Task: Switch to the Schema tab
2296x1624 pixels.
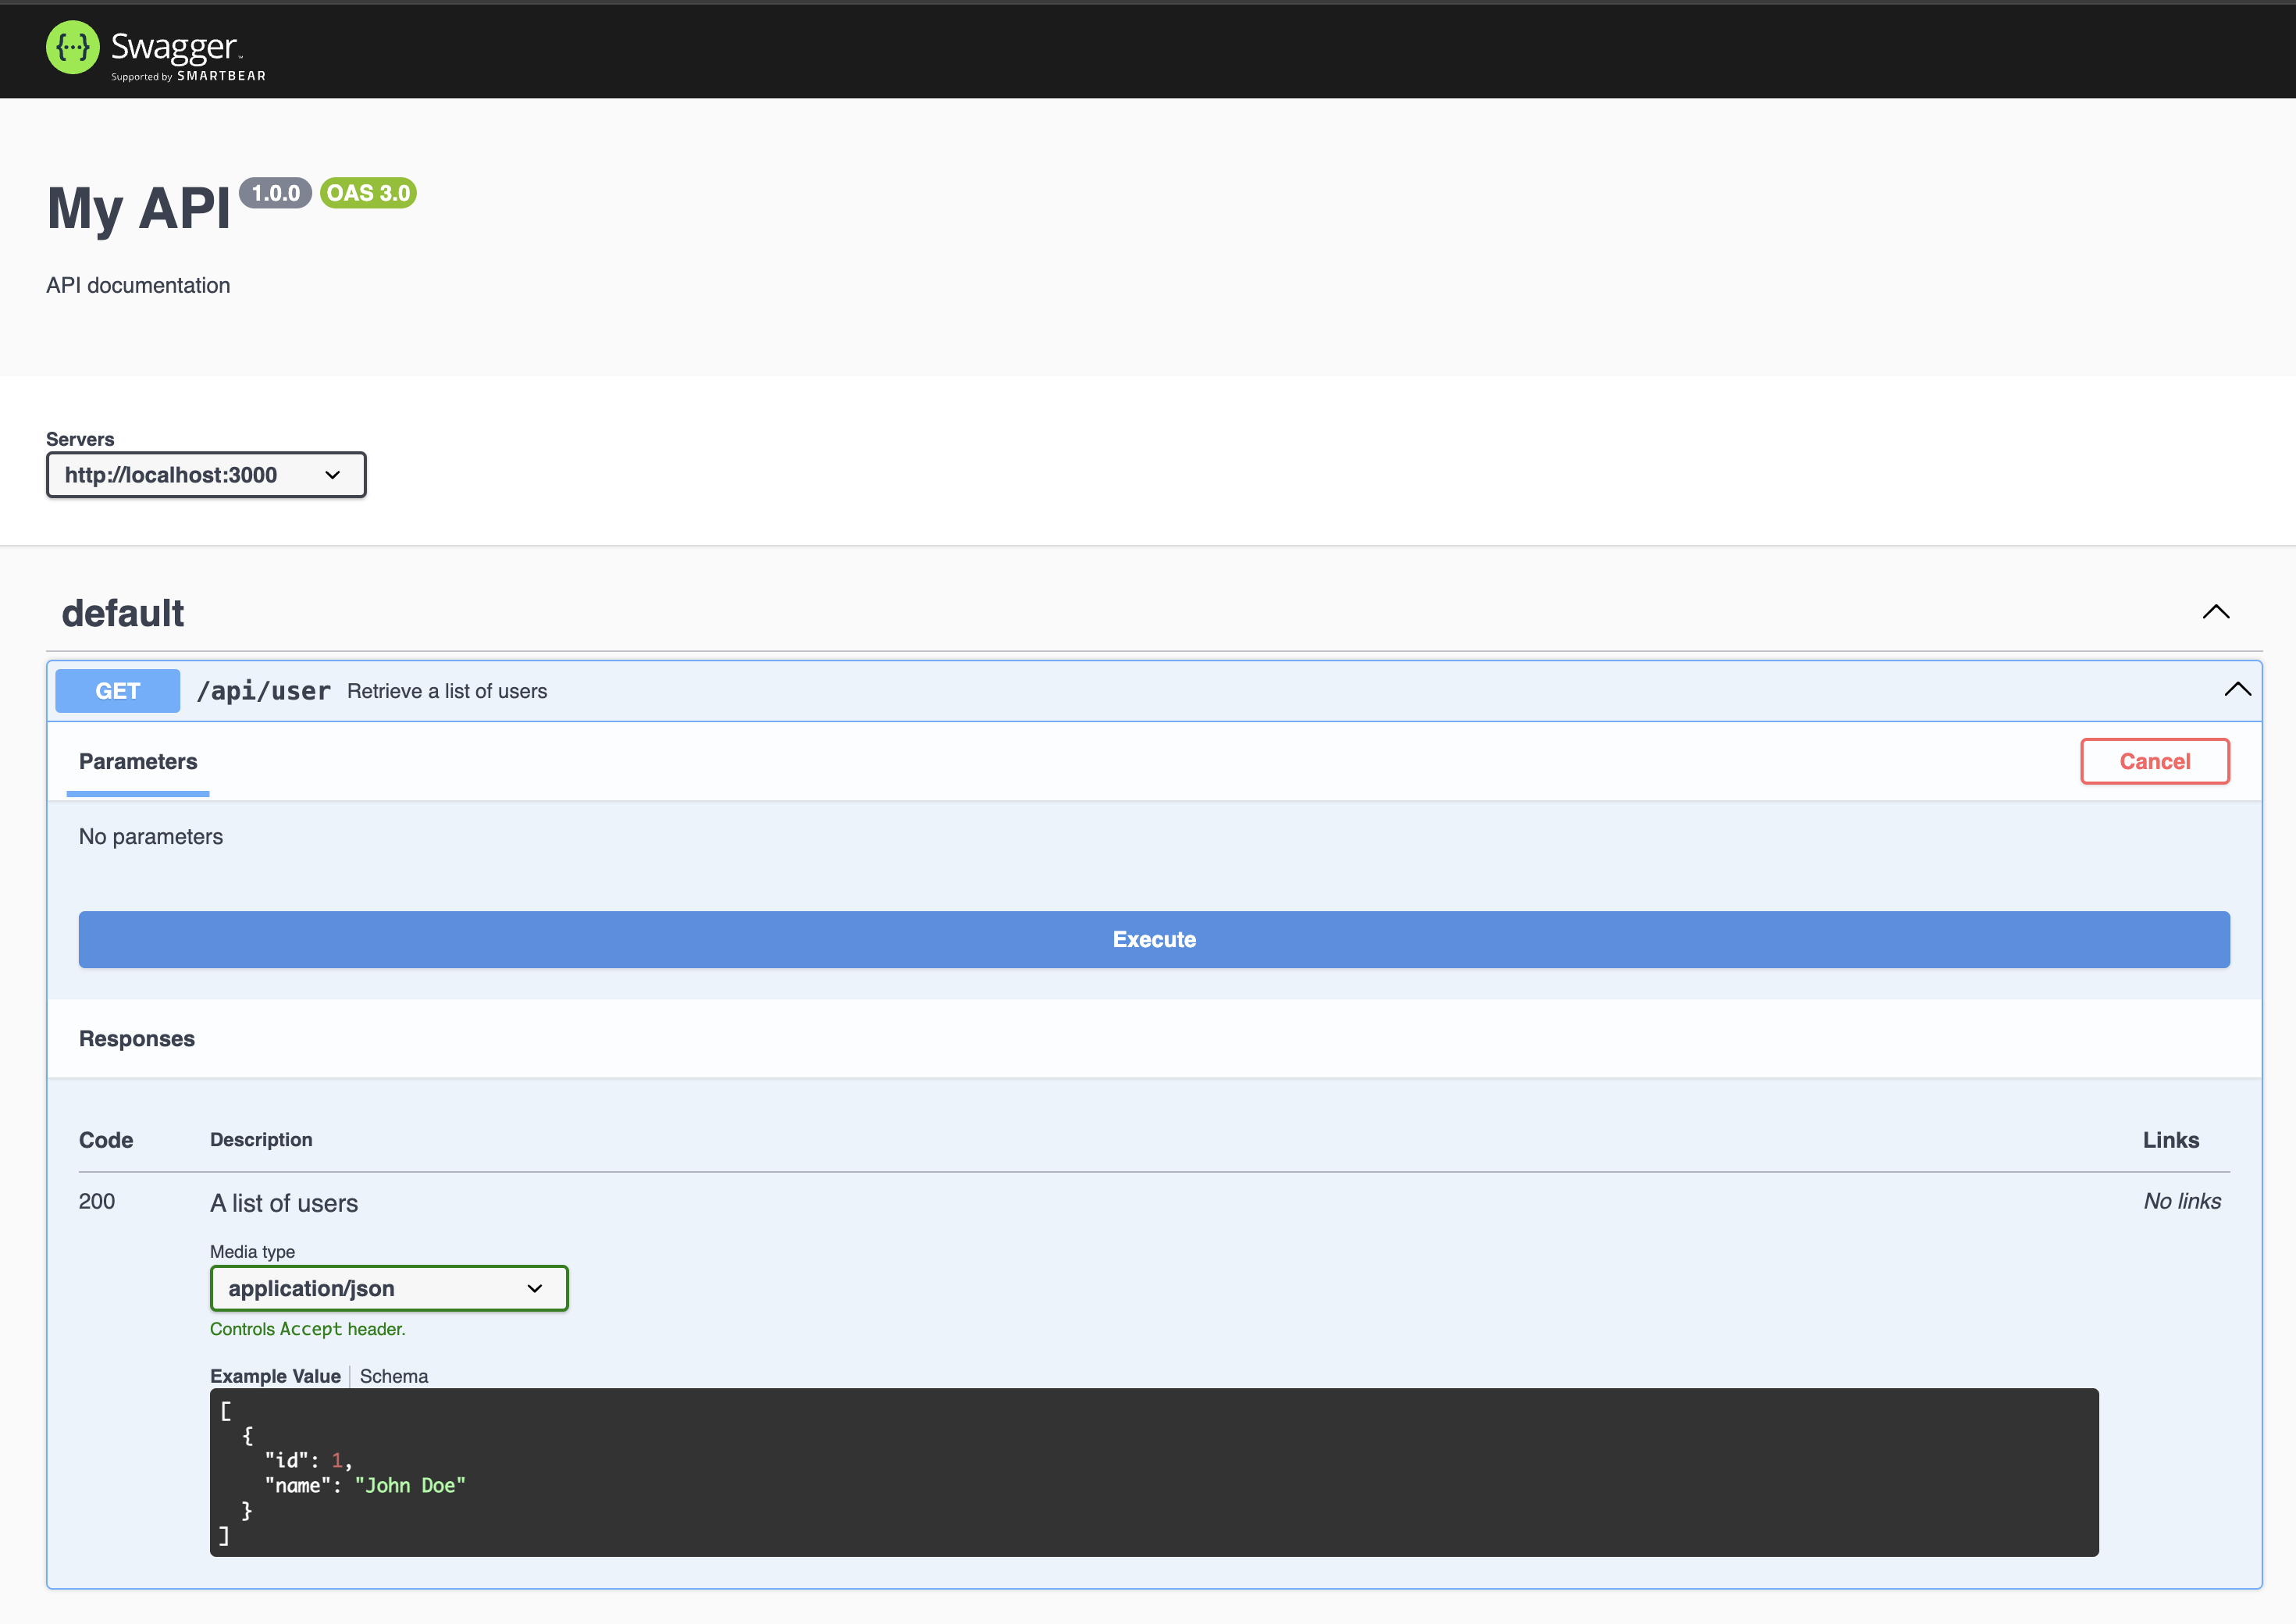Action: [x=393, y=1376]
